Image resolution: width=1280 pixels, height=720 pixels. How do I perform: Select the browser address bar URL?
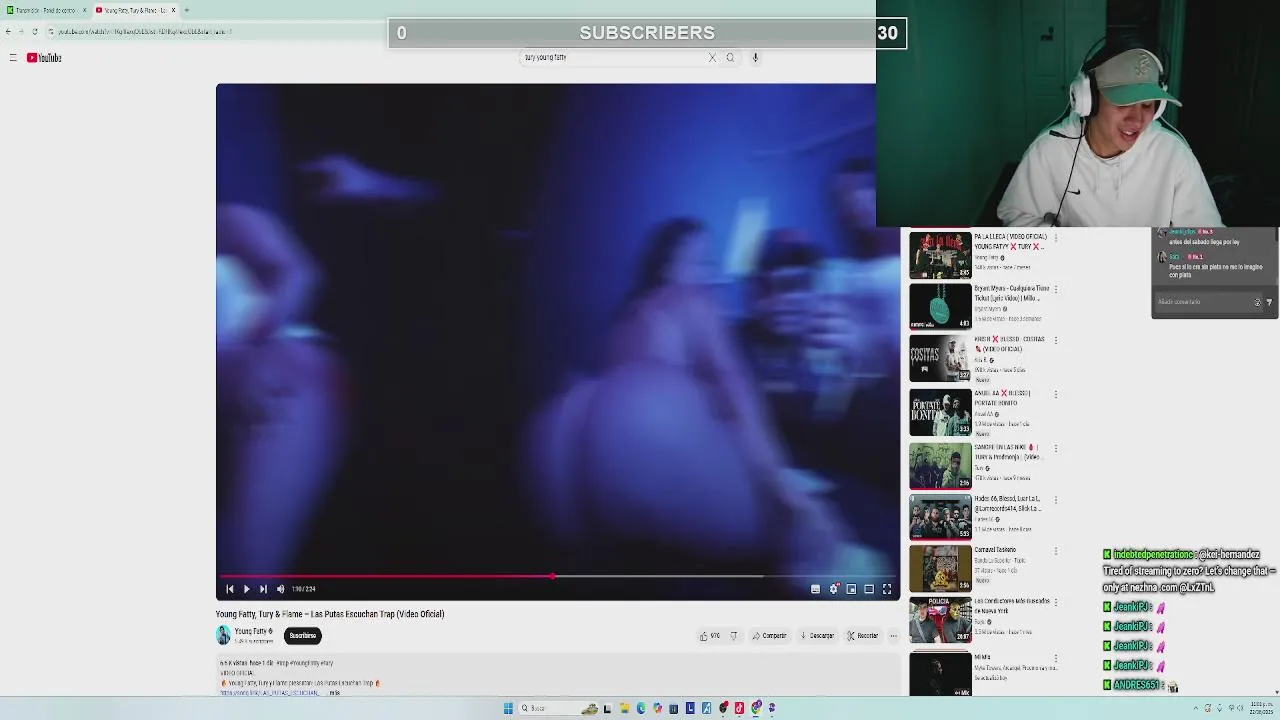(x=145, y=31)
